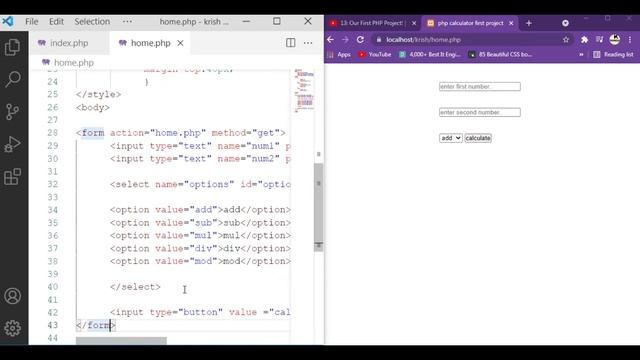Click the <body> tag on line 26
The image size is (640, 360).
[93, 107]
